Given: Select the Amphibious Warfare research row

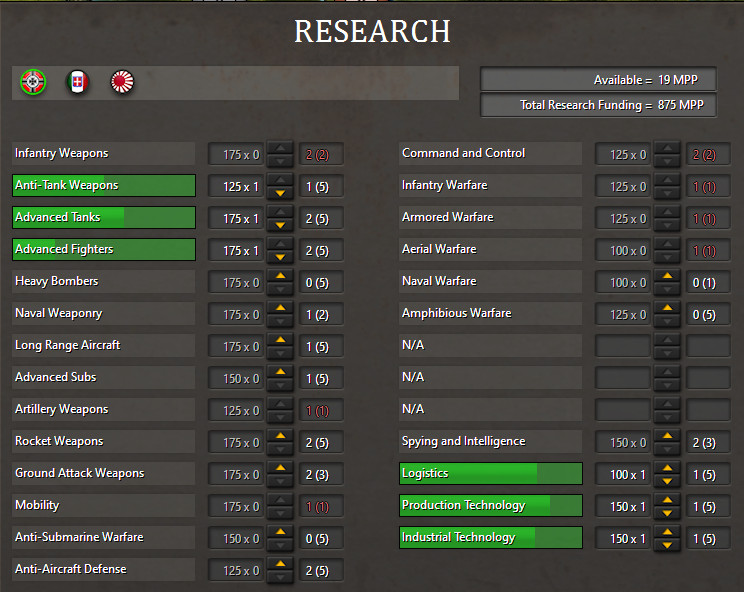Looking at the screenshot, I should (491, 314).
